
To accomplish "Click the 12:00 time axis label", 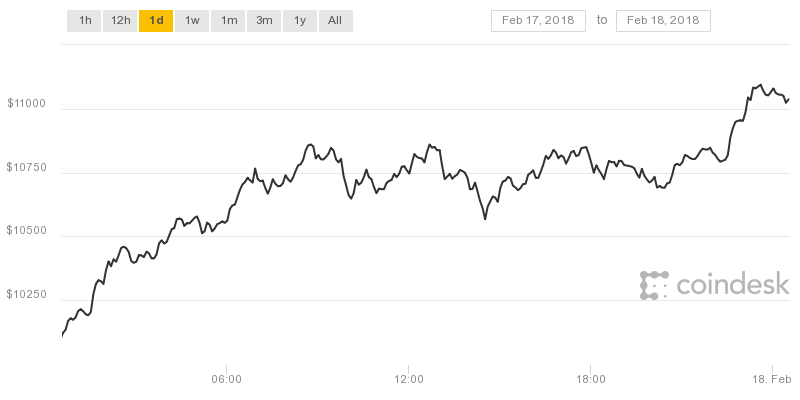I will [409, 380].
